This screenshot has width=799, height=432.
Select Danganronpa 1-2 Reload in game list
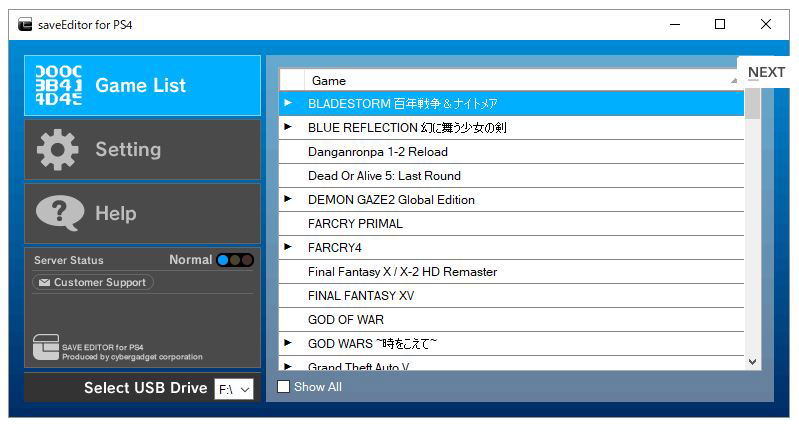point(377,152)
